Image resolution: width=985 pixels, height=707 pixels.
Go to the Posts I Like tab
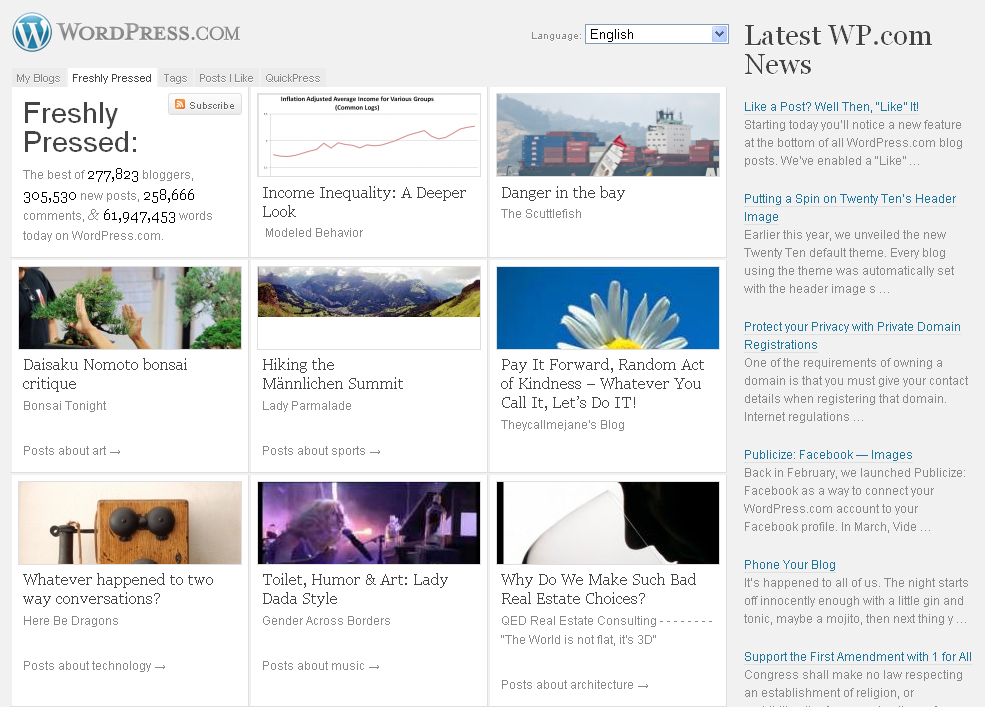[226, 78]
